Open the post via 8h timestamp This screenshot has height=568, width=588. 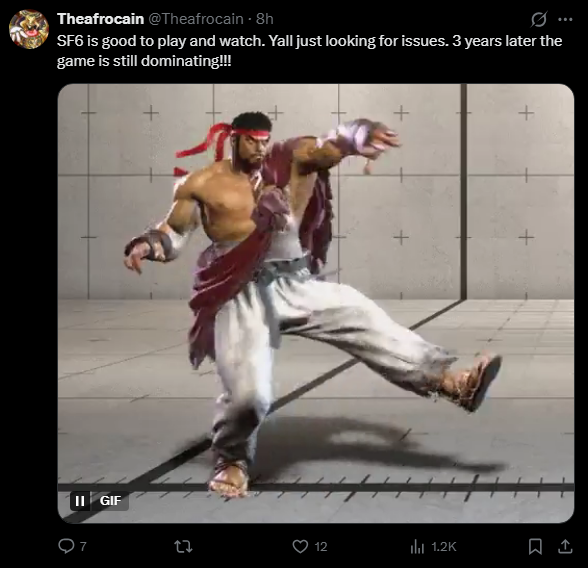[265, 19]
